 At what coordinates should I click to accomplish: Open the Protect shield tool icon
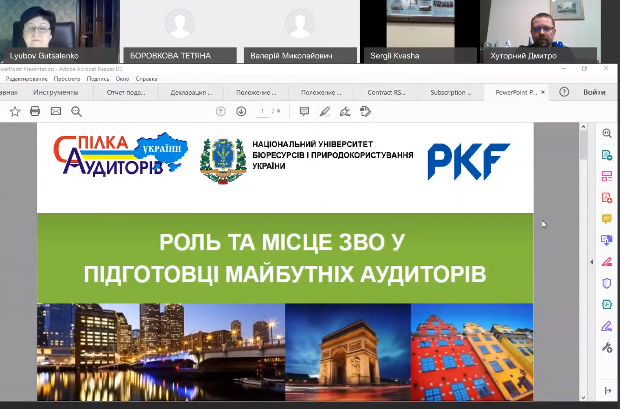tap(607, 283)
